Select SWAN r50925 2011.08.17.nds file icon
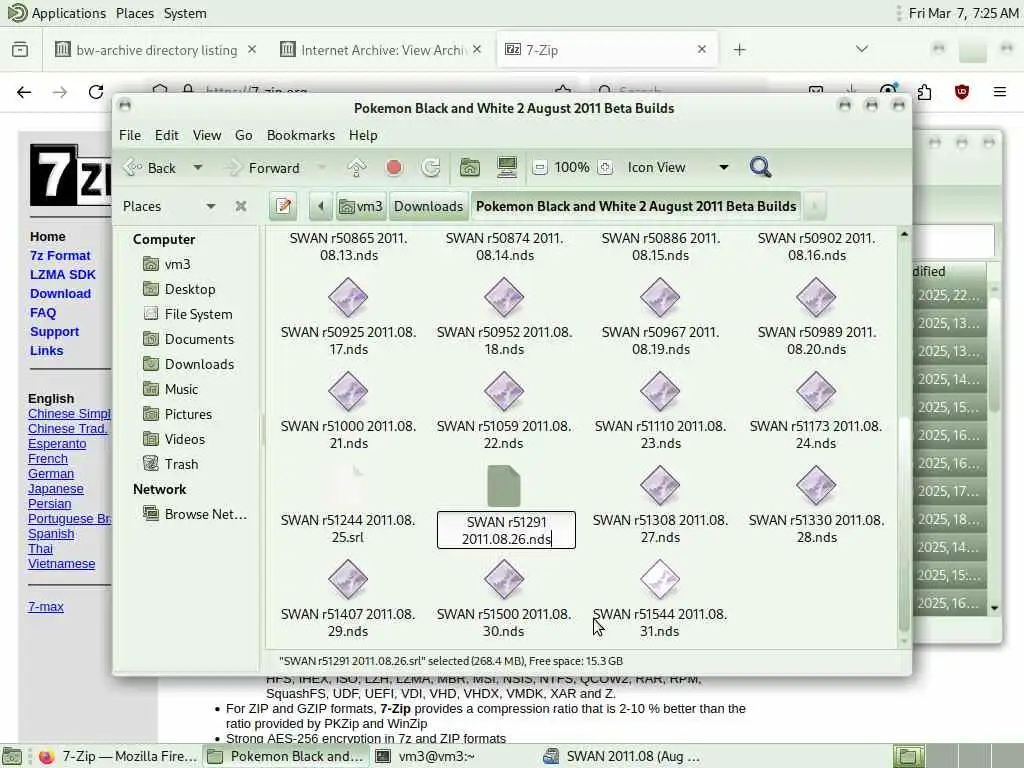The width and height of the screenshot is (1024, 768). click(348, 297)
